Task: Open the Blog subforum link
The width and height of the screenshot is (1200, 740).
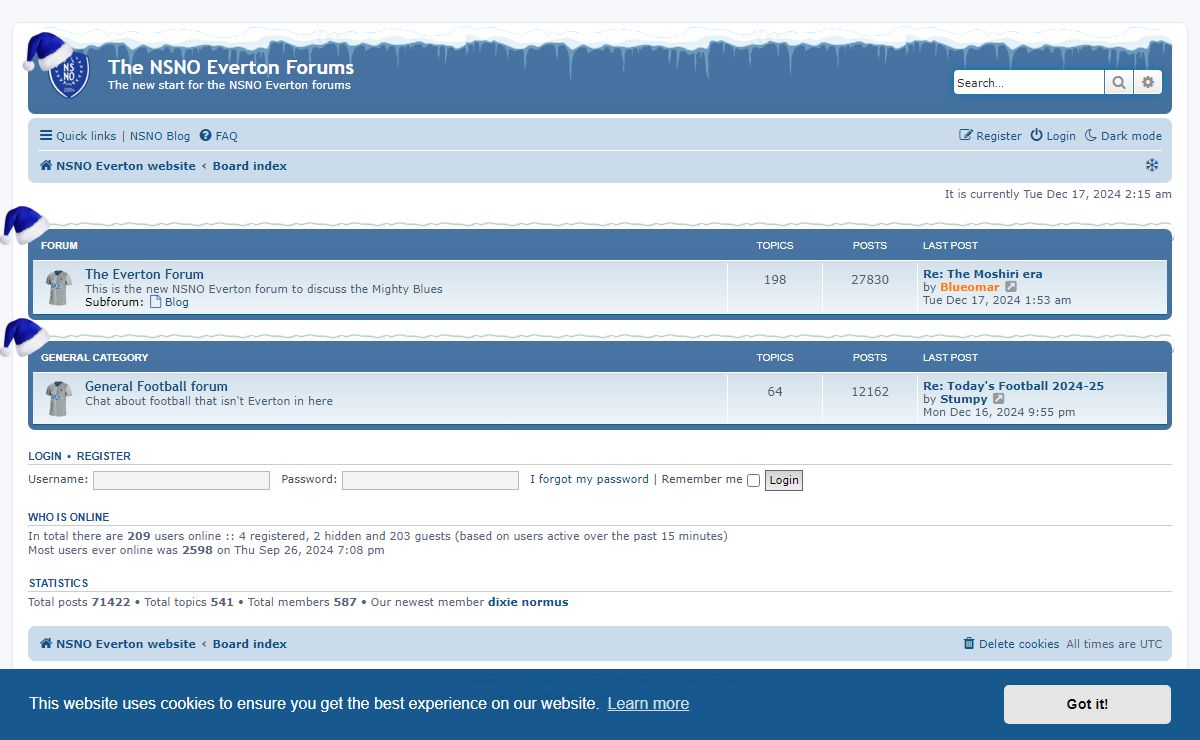Action: pos(169,302)
